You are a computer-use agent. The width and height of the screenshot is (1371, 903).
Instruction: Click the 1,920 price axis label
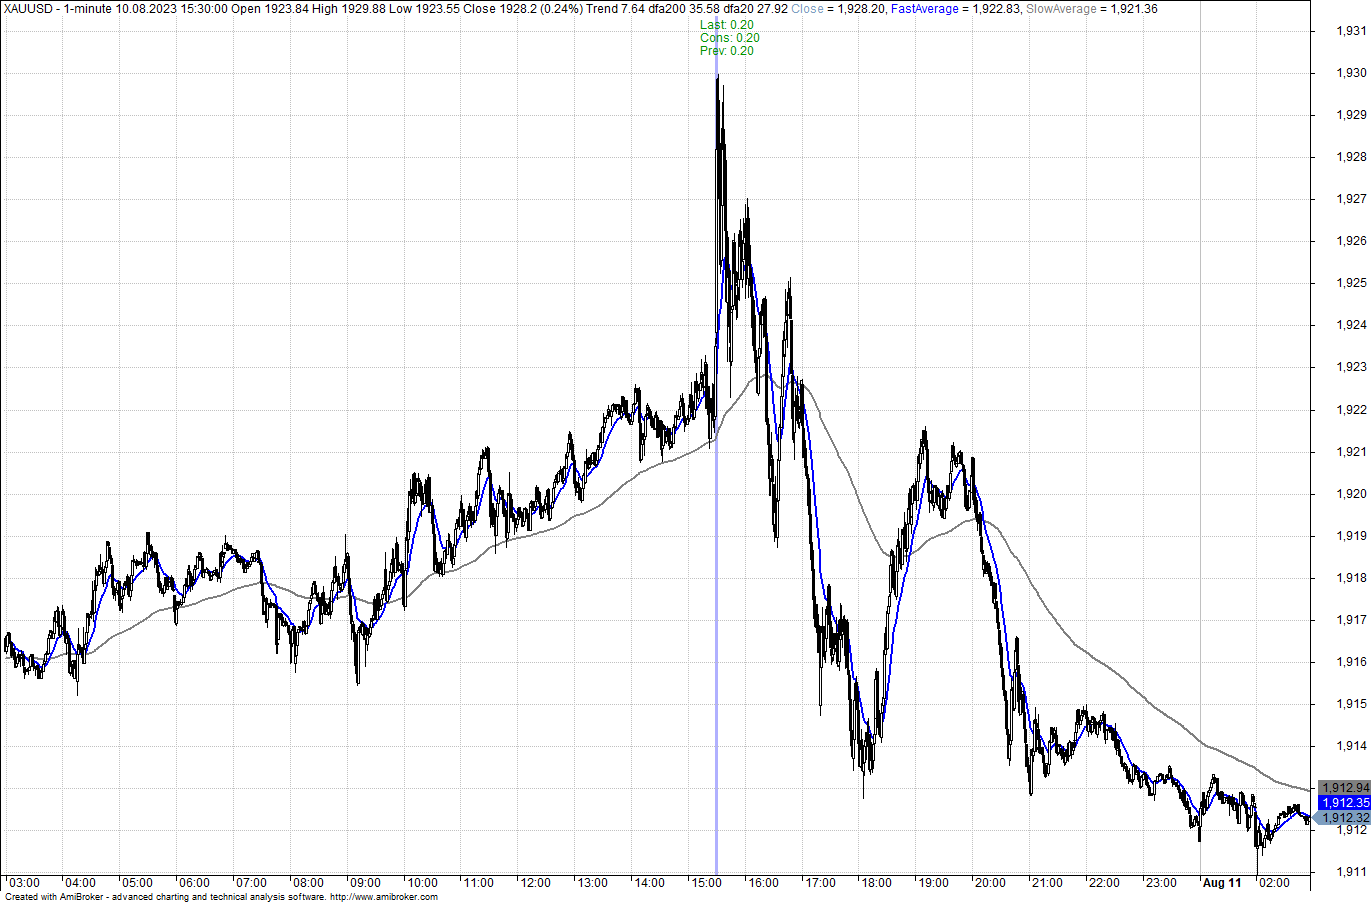tap(1351, 494)
